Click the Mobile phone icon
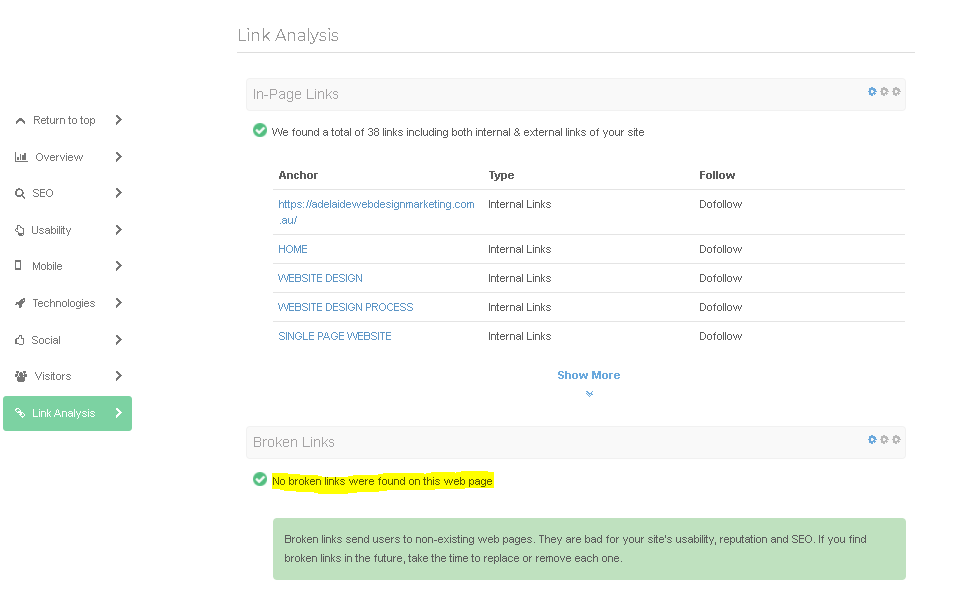This screenshot has width=954, height=613. pos(18,265)
